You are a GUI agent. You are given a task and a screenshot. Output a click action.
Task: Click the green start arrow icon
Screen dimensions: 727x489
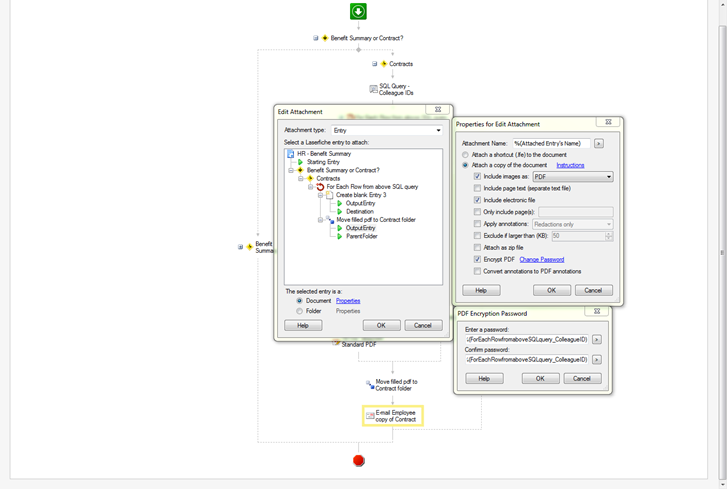point(358,12)
